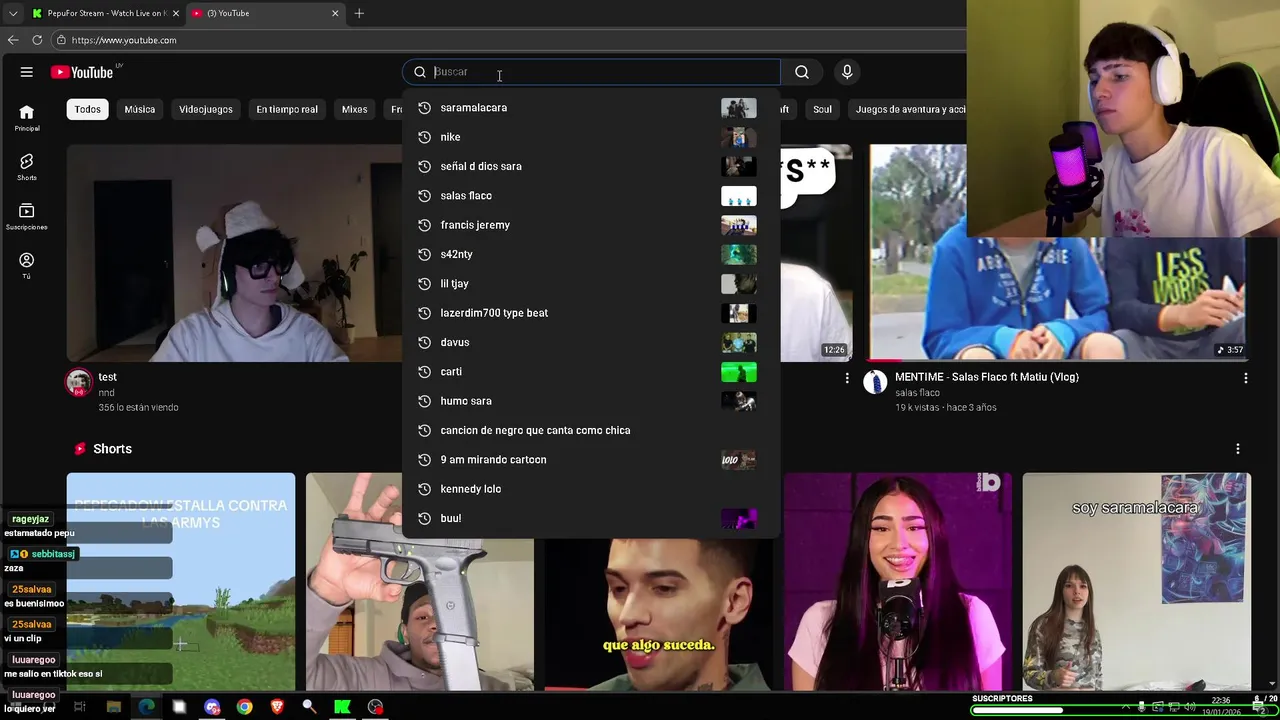Choose cancion de negro suggestion
The height and width of the screenshot is (720, 1280).
591,430
